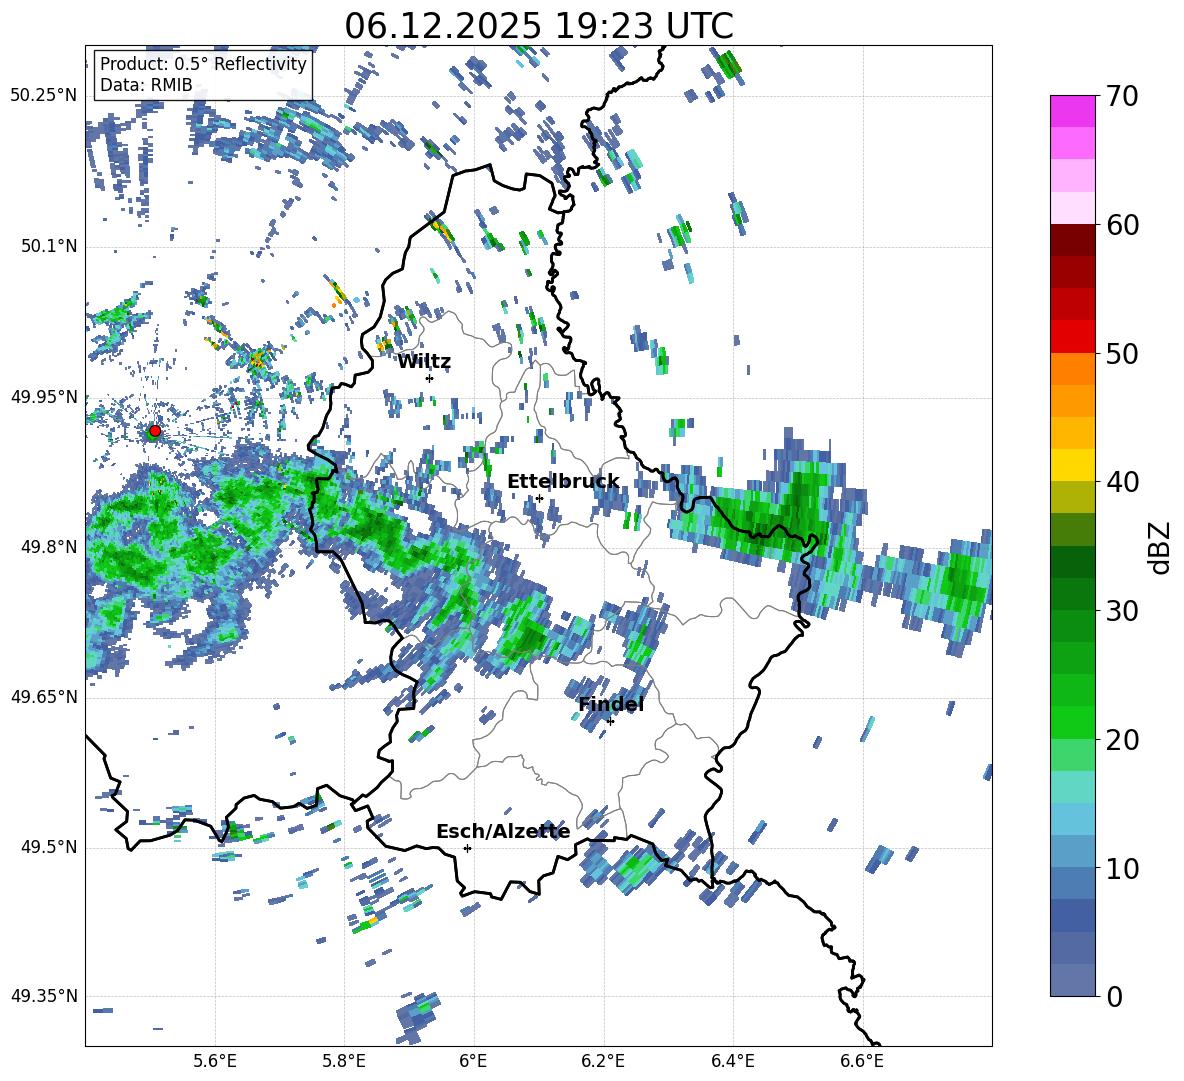The image size is (1184, 1081).
Task: Click the Esch/Alzette city label
Action: (x=503, y=831)
